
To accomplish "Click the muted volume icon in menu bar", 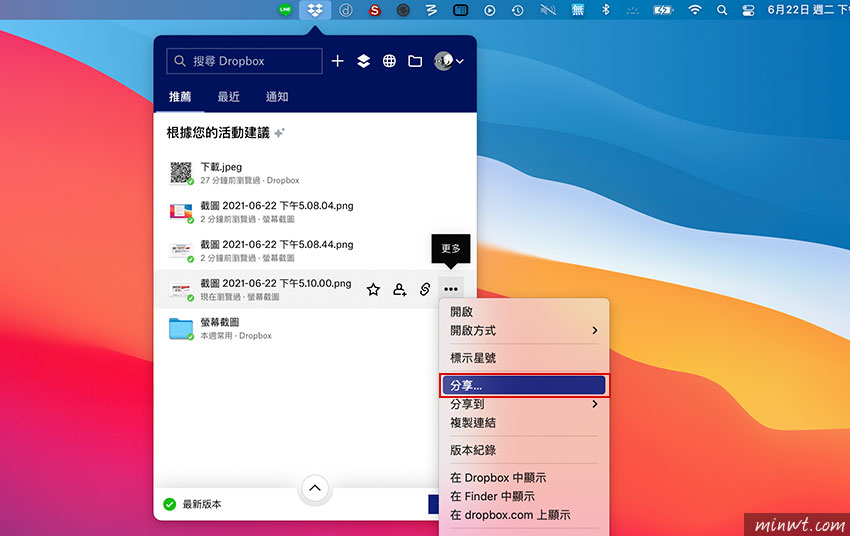I will coord(548,10).
